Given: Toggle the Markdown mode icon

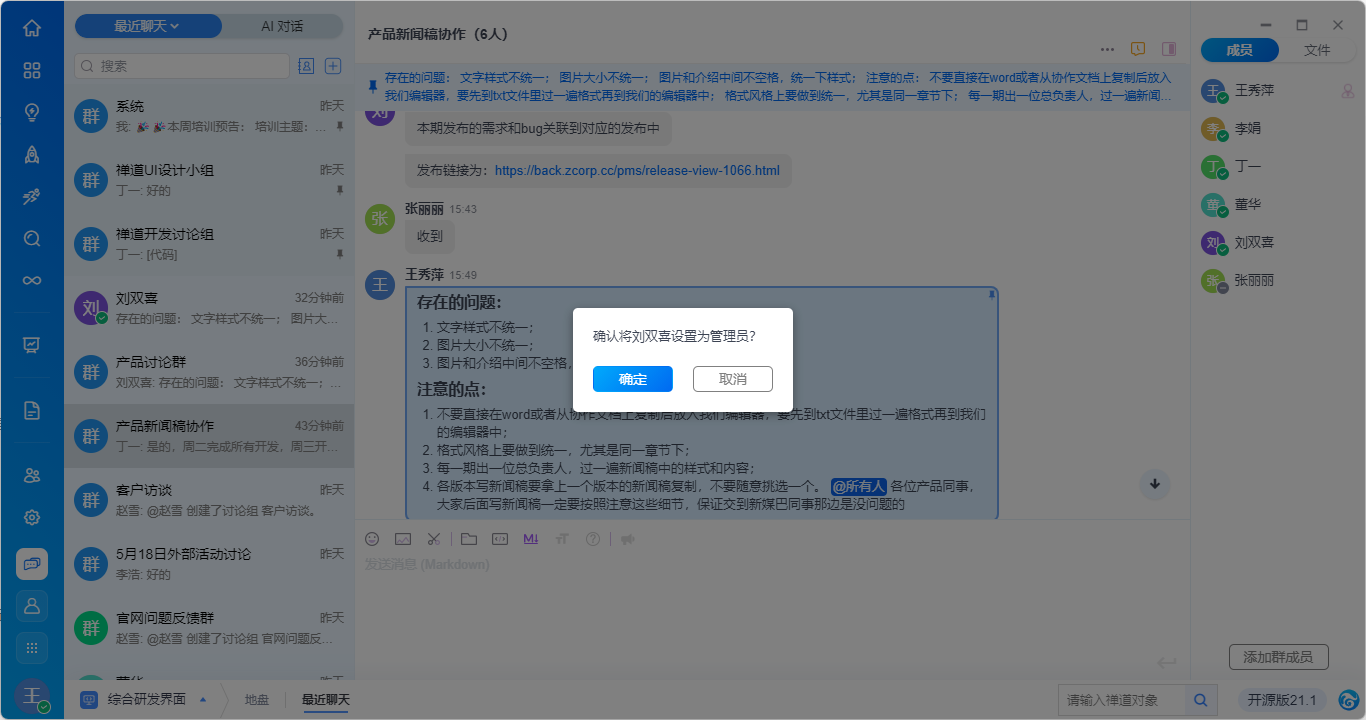Looking at the screenshot, I should 530,539.
